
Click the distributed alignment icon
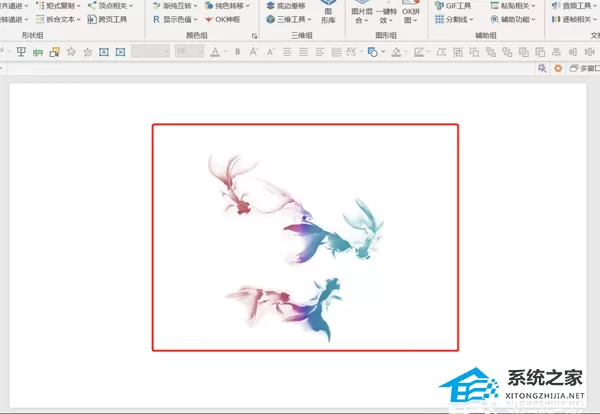(336, 52)
